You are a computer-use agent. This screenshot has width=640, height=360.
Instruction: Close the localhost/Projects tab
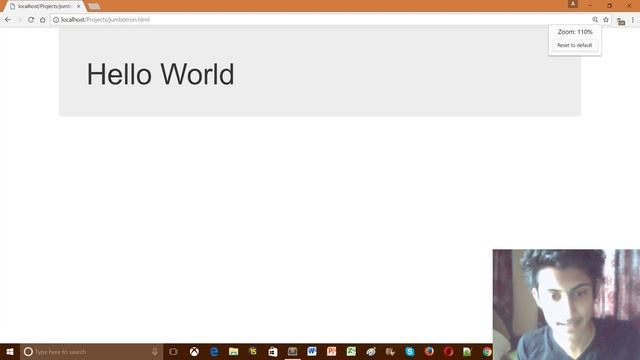pyautogui.click(x=79, y=6)
